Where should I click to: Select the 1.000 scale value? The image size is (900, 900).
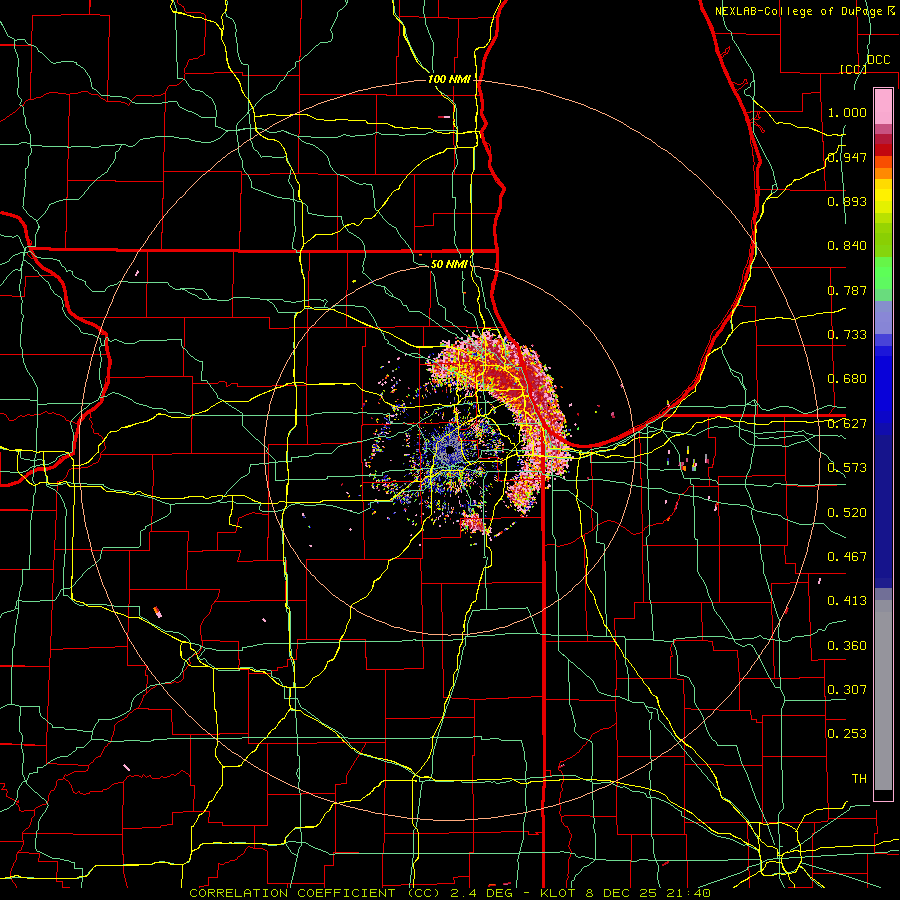[x=847, y=112]
